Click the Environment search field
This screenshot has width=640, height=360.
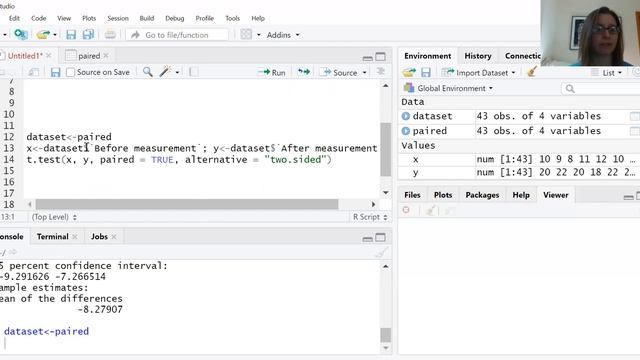[602, 89]
